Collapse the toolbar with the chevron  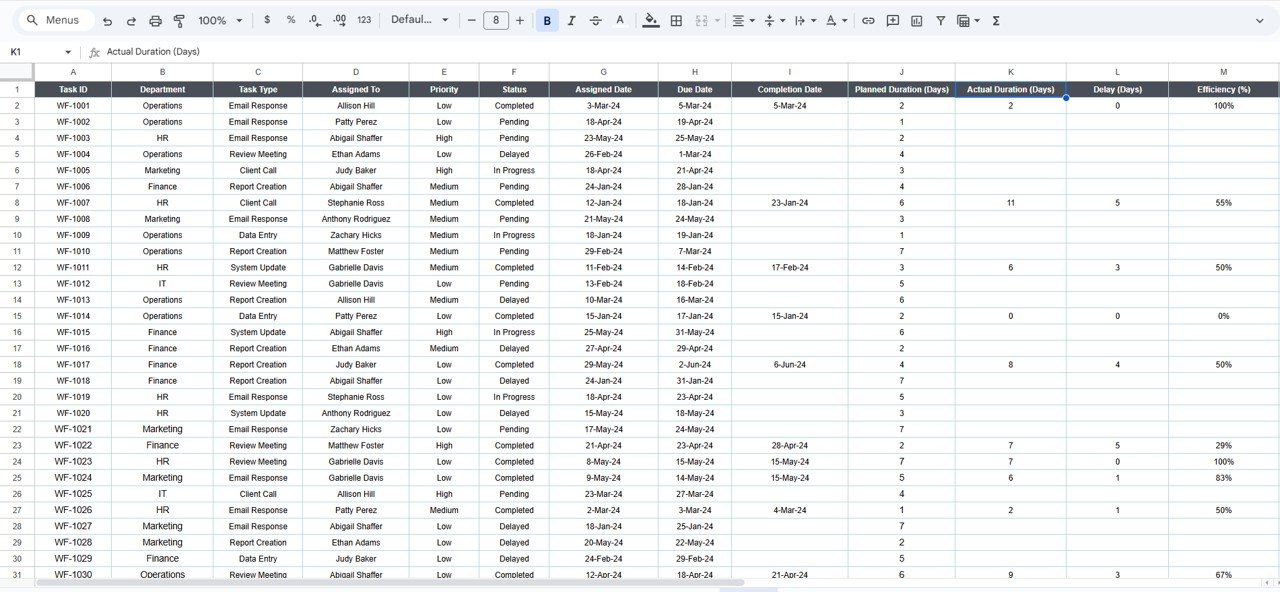1262,20
